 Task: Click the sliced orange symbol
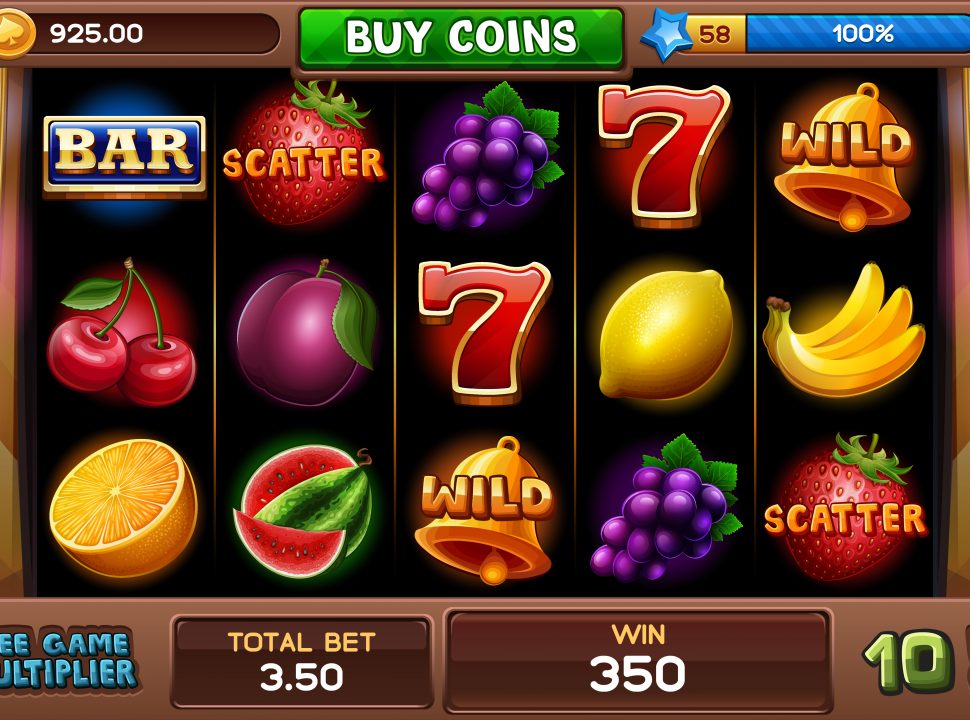coord(124,507)
